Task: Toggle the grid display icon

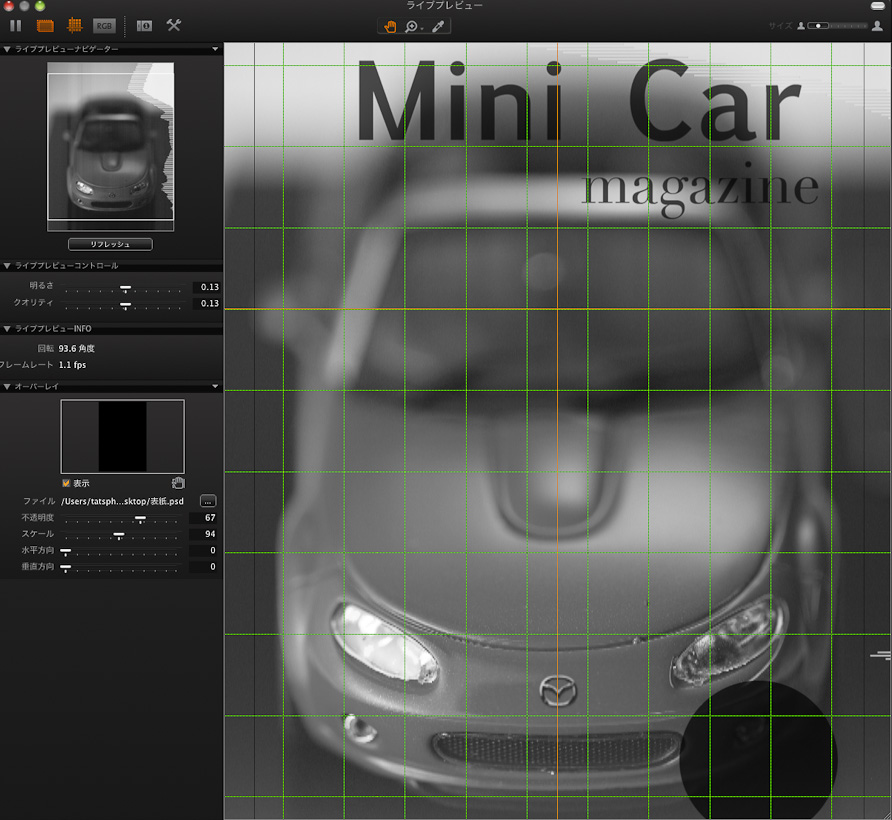Action: click(74, 25)
